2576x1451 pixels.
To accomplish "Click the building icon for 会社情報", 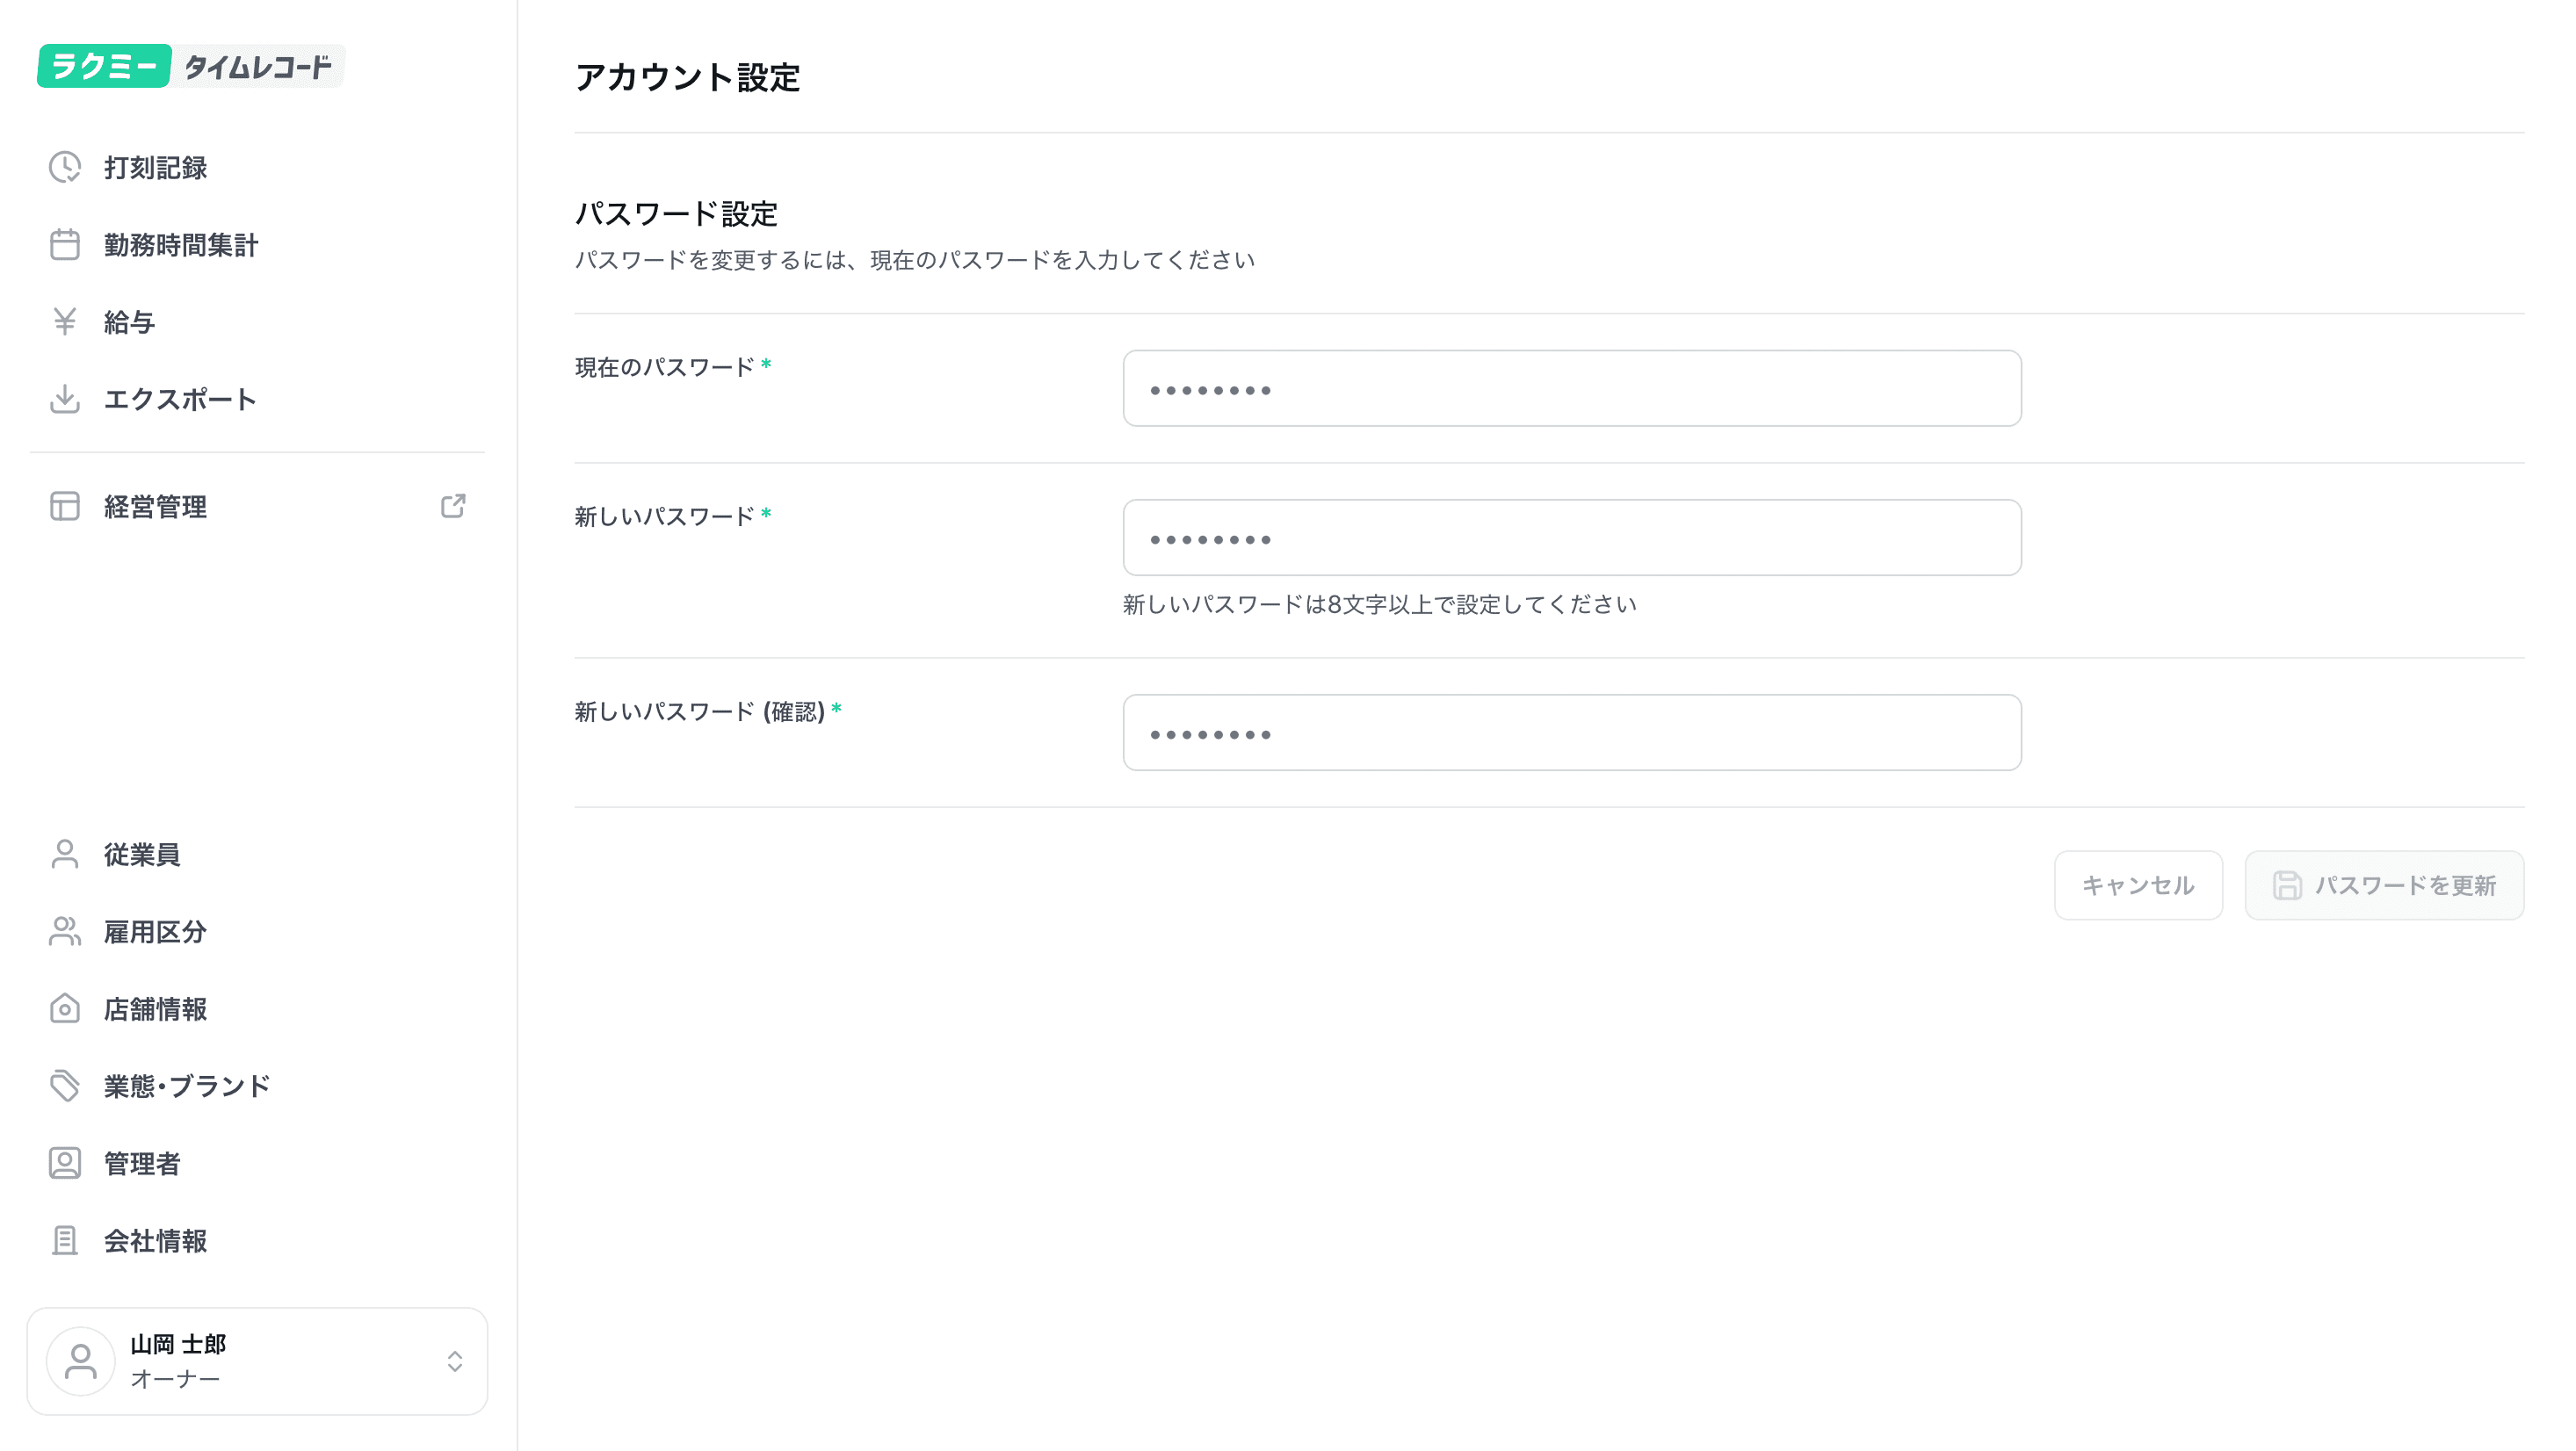I will [x=65, y=1240].
